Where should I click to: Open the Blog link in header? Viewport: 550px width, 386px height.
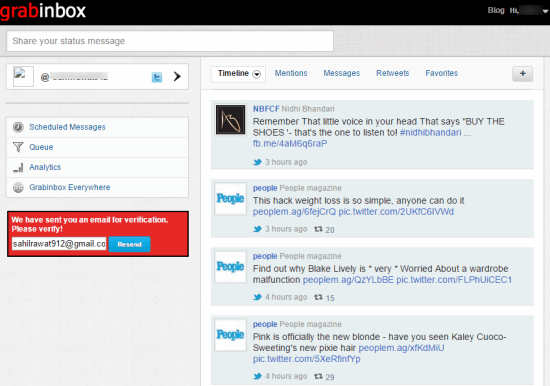[496, 11]
